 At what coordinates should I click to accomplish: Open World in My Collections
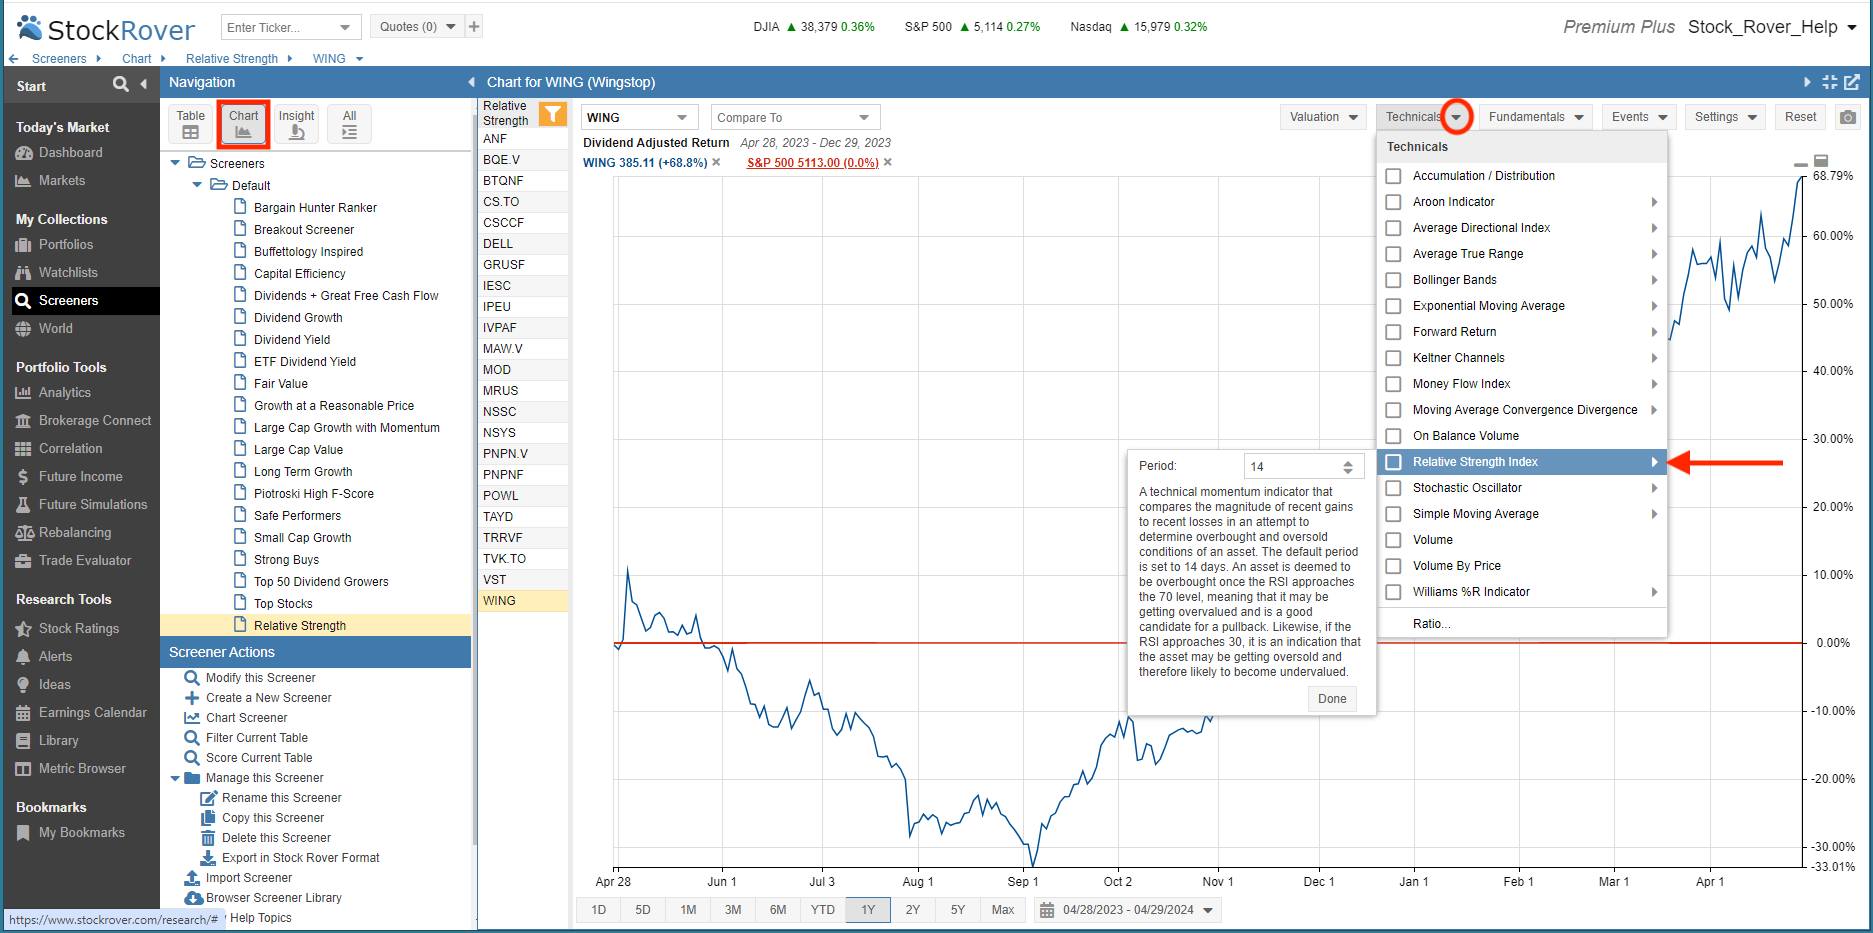tap(55, 329)
